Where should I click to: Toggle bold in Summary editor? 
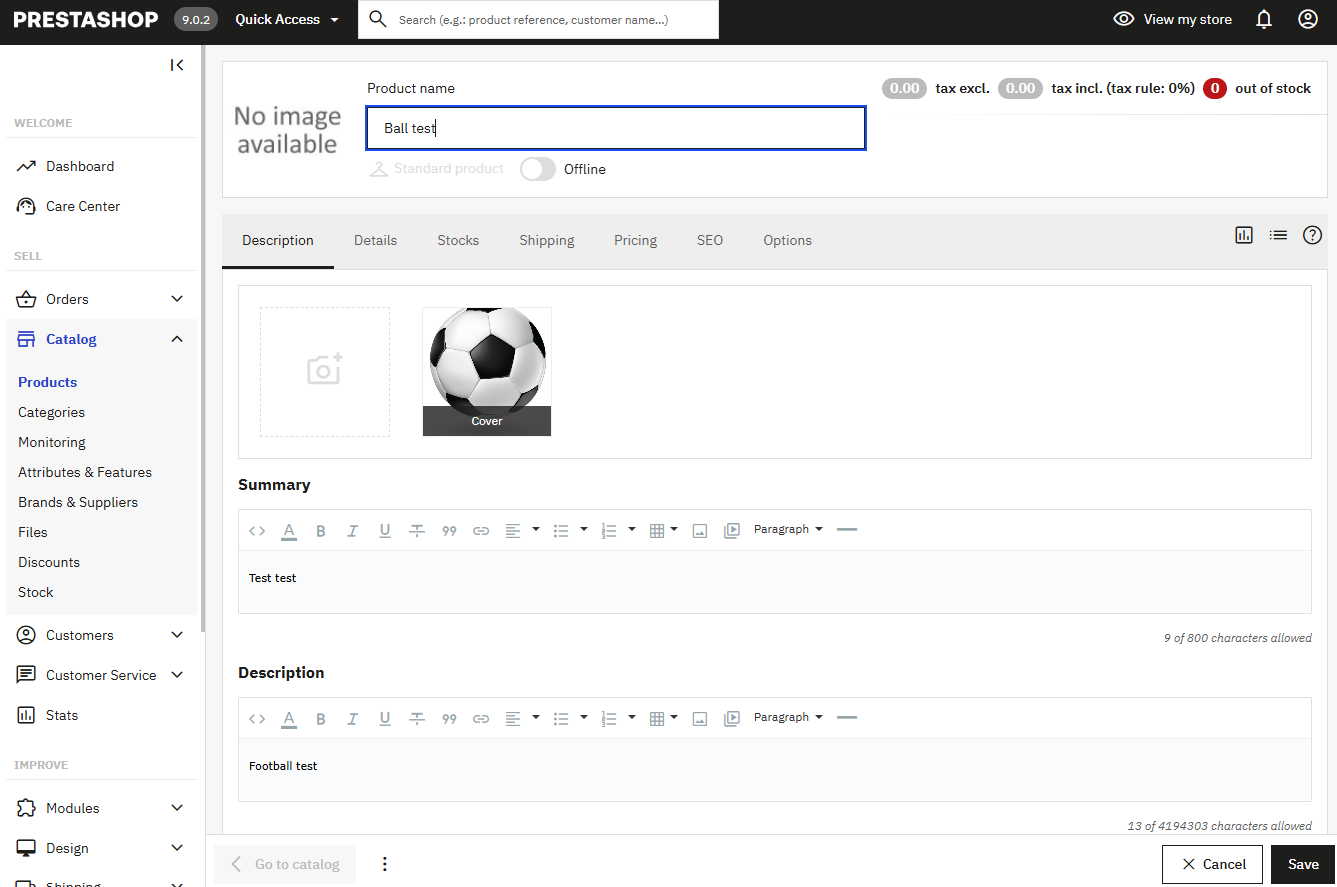pyautogui.click(x=321, y=531)
